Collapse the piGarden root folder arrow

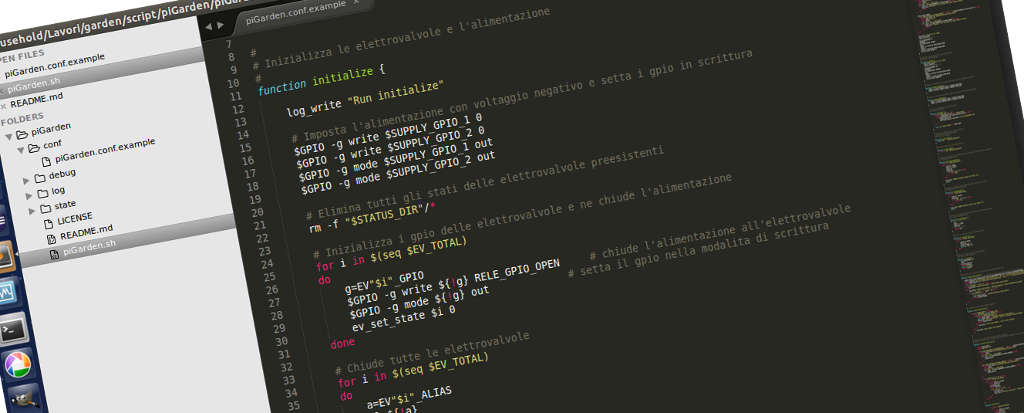pos(8,137)
